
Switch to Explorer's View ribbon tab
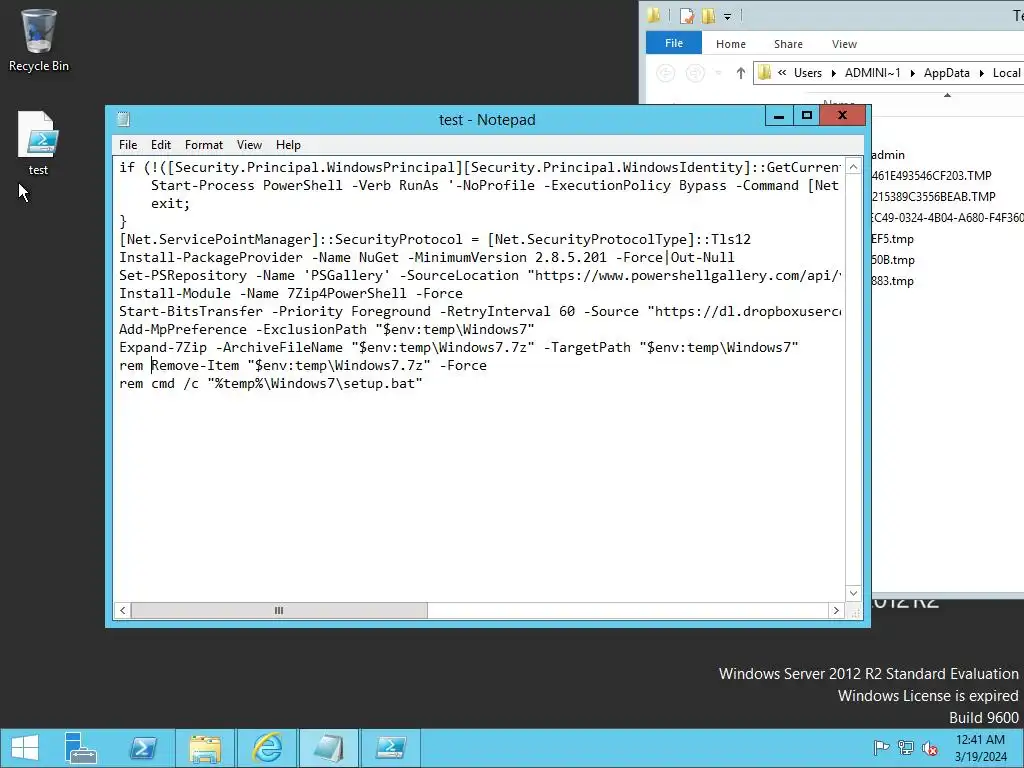coord(844,44)
